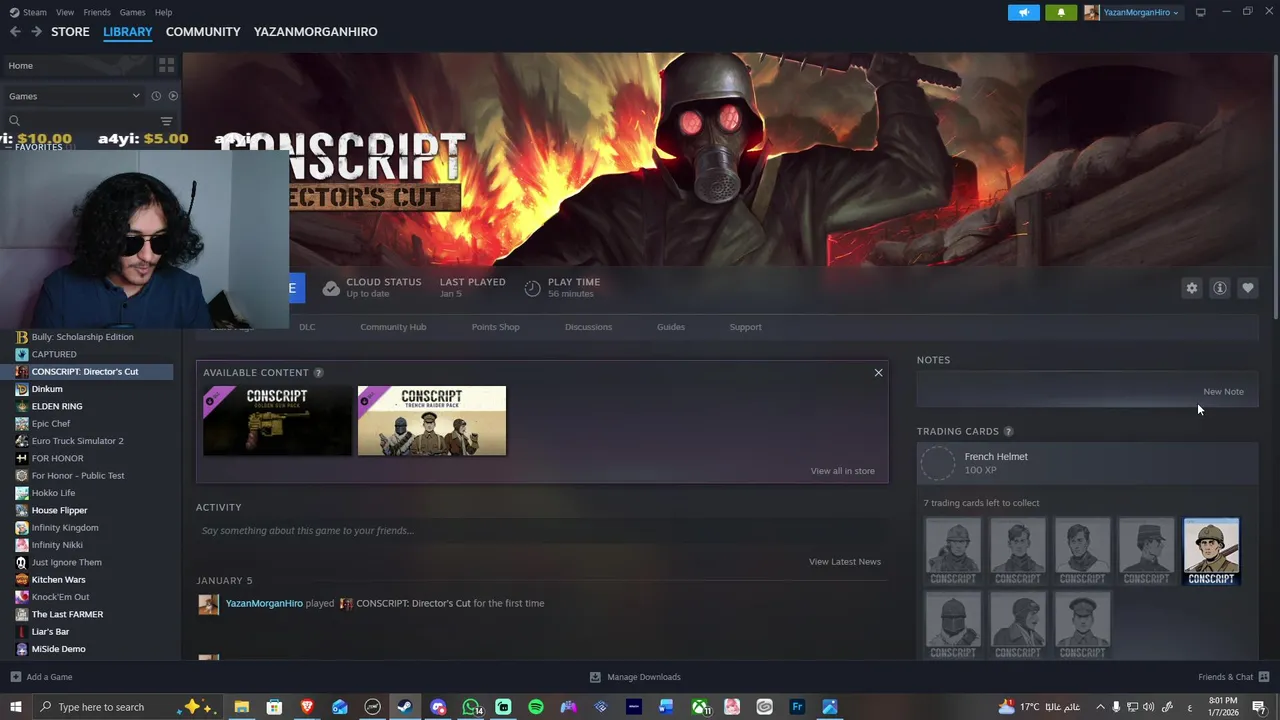Open the Guides tab
Screen dimensions: 1280x720
coord(671,327)
